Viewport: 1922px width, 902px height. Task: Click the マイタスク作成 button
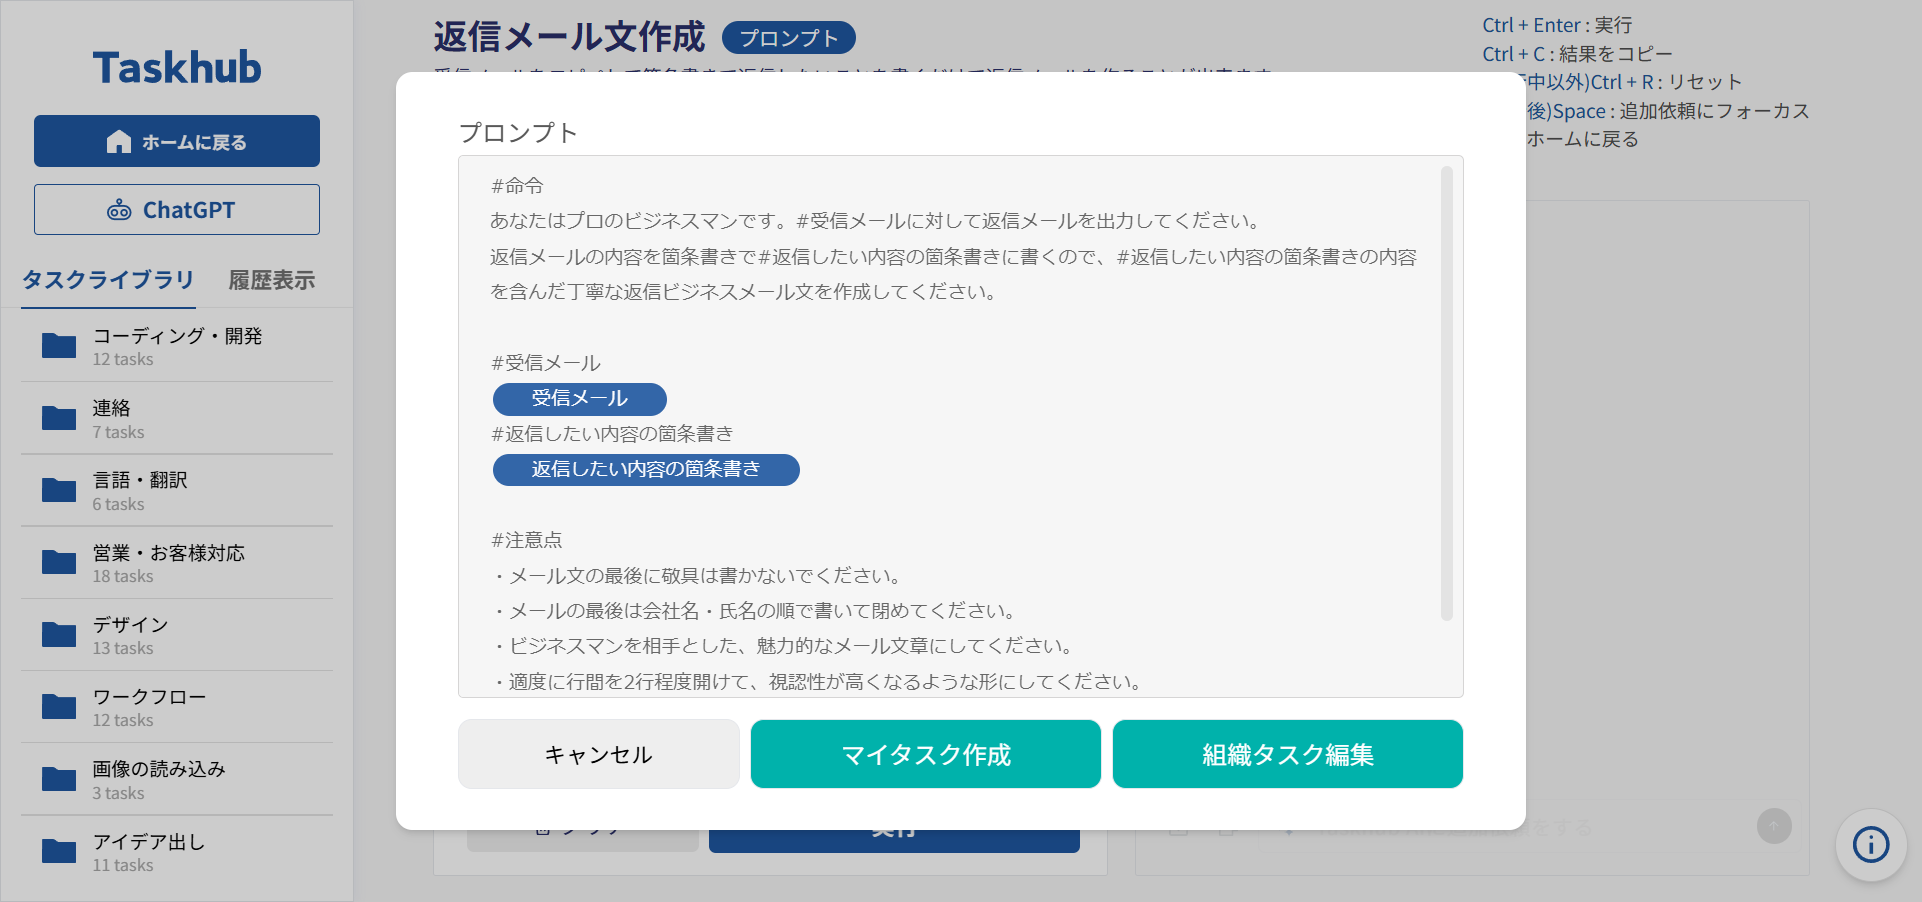[925, 754]
